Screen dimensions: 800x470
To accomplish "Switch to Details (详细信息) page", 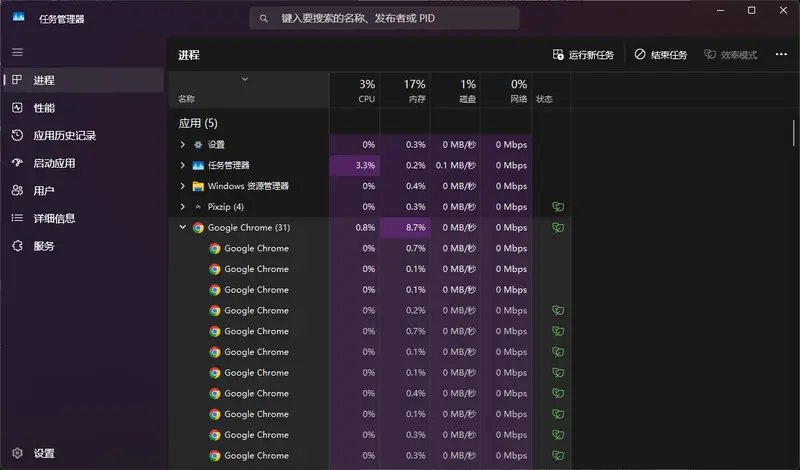I will pos(84,218).
